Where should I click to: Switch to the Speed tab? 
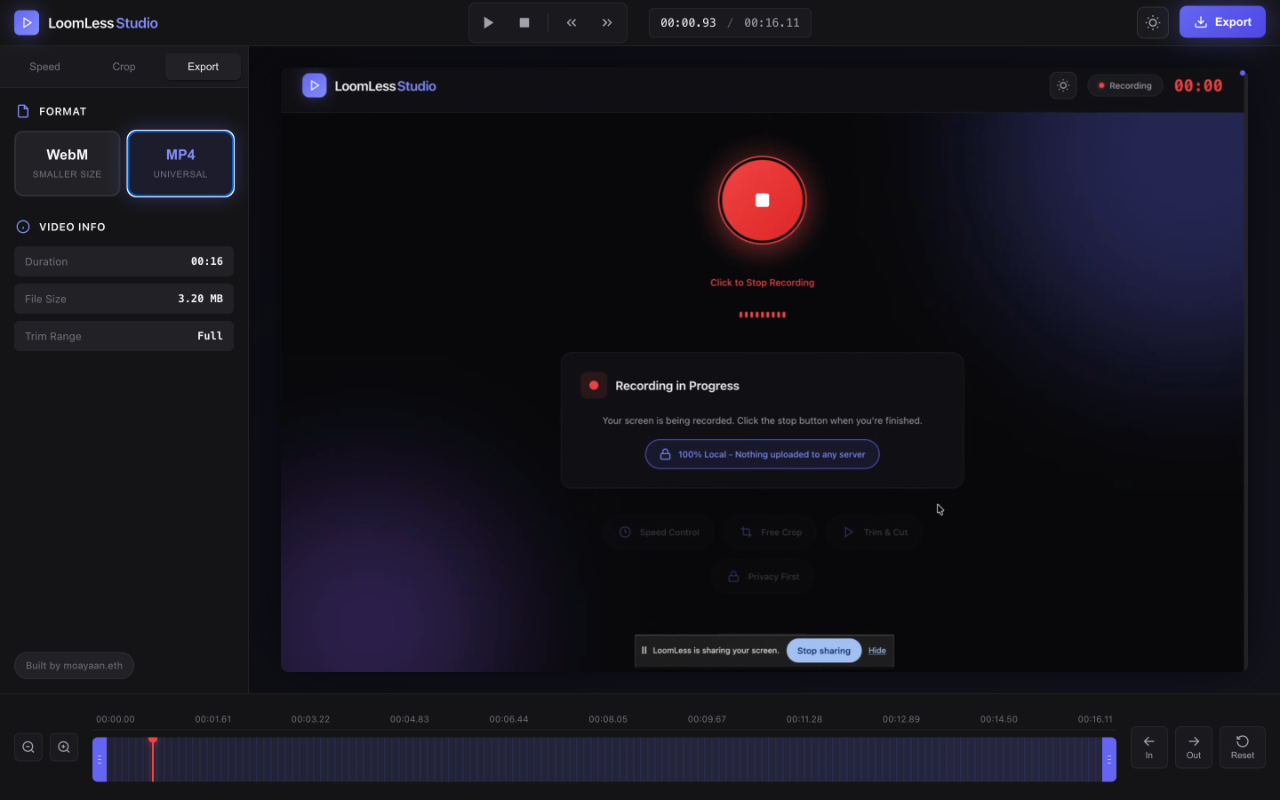coord(44,66)
